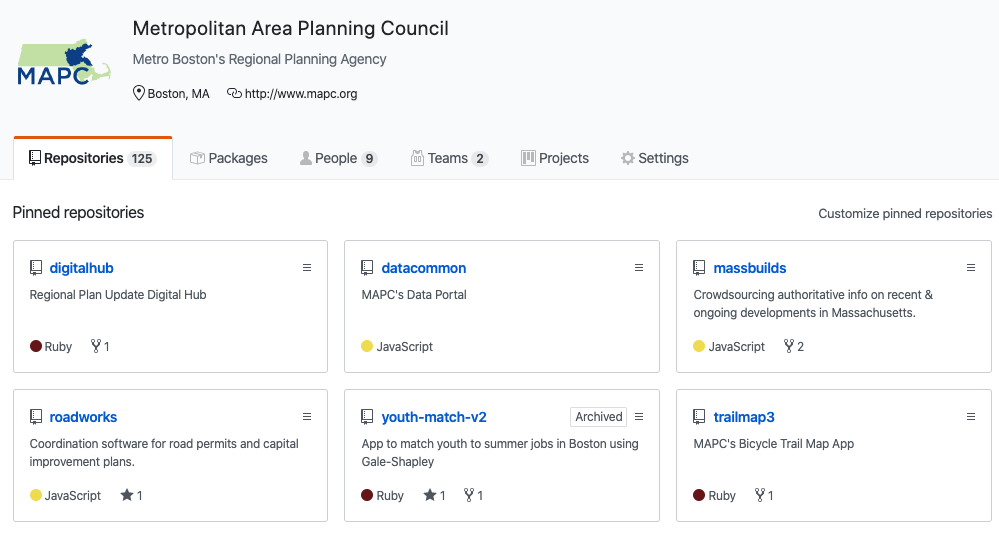Click 'Metro Boston's Regional Planning Agency' tagline

coord(259,59)
